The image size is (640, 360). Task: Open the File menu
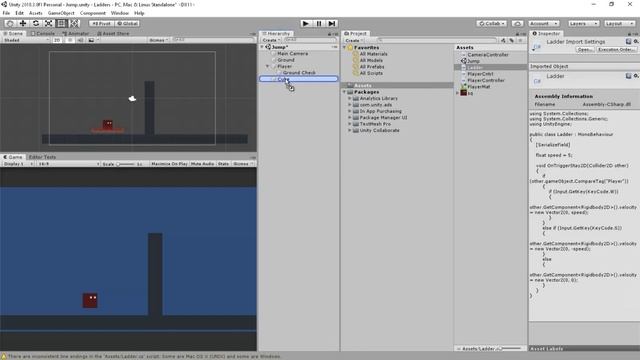6,13
